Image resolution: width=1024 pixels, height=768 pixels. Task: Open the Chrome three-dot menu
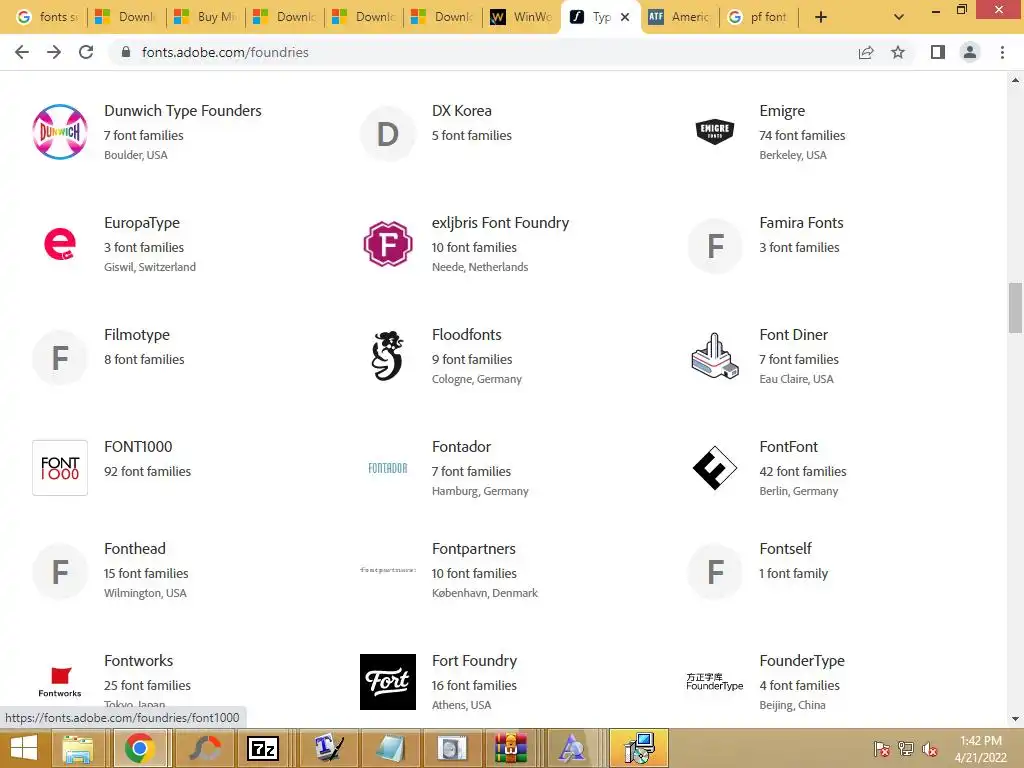click(x=1002, y=52)
